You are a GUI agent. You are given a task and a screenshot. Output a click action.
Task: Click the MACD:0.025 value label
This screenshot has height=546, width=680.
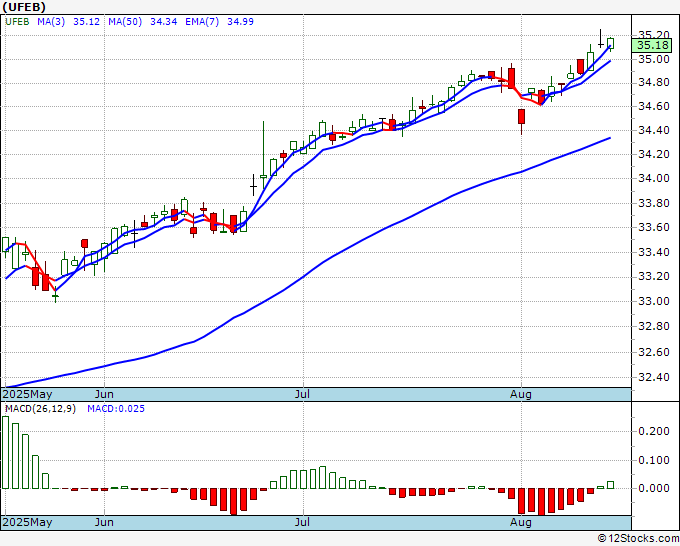(116, 409)
